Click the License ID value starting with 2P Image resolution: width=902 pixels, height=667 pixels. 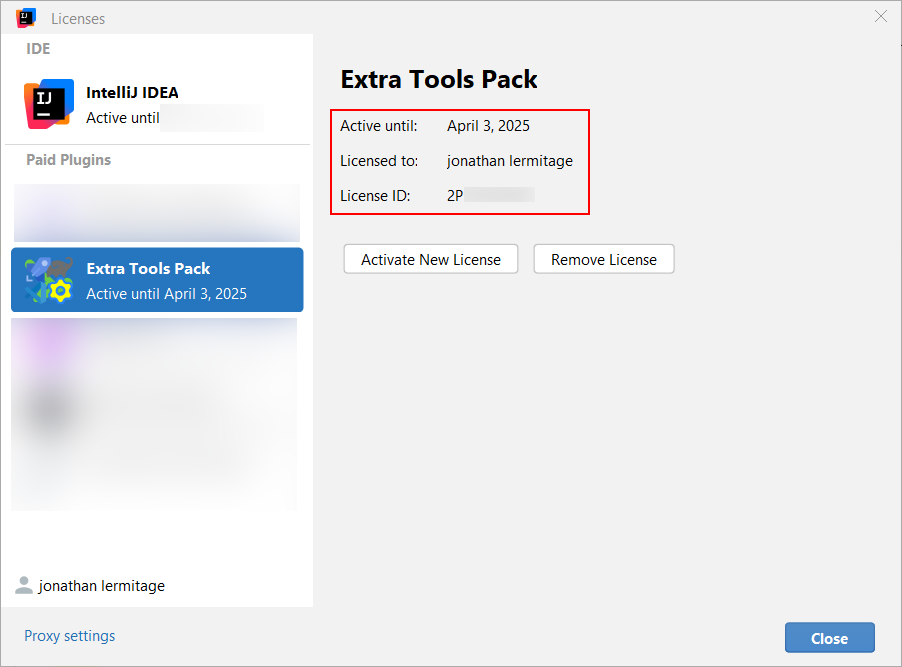[491, 196]
